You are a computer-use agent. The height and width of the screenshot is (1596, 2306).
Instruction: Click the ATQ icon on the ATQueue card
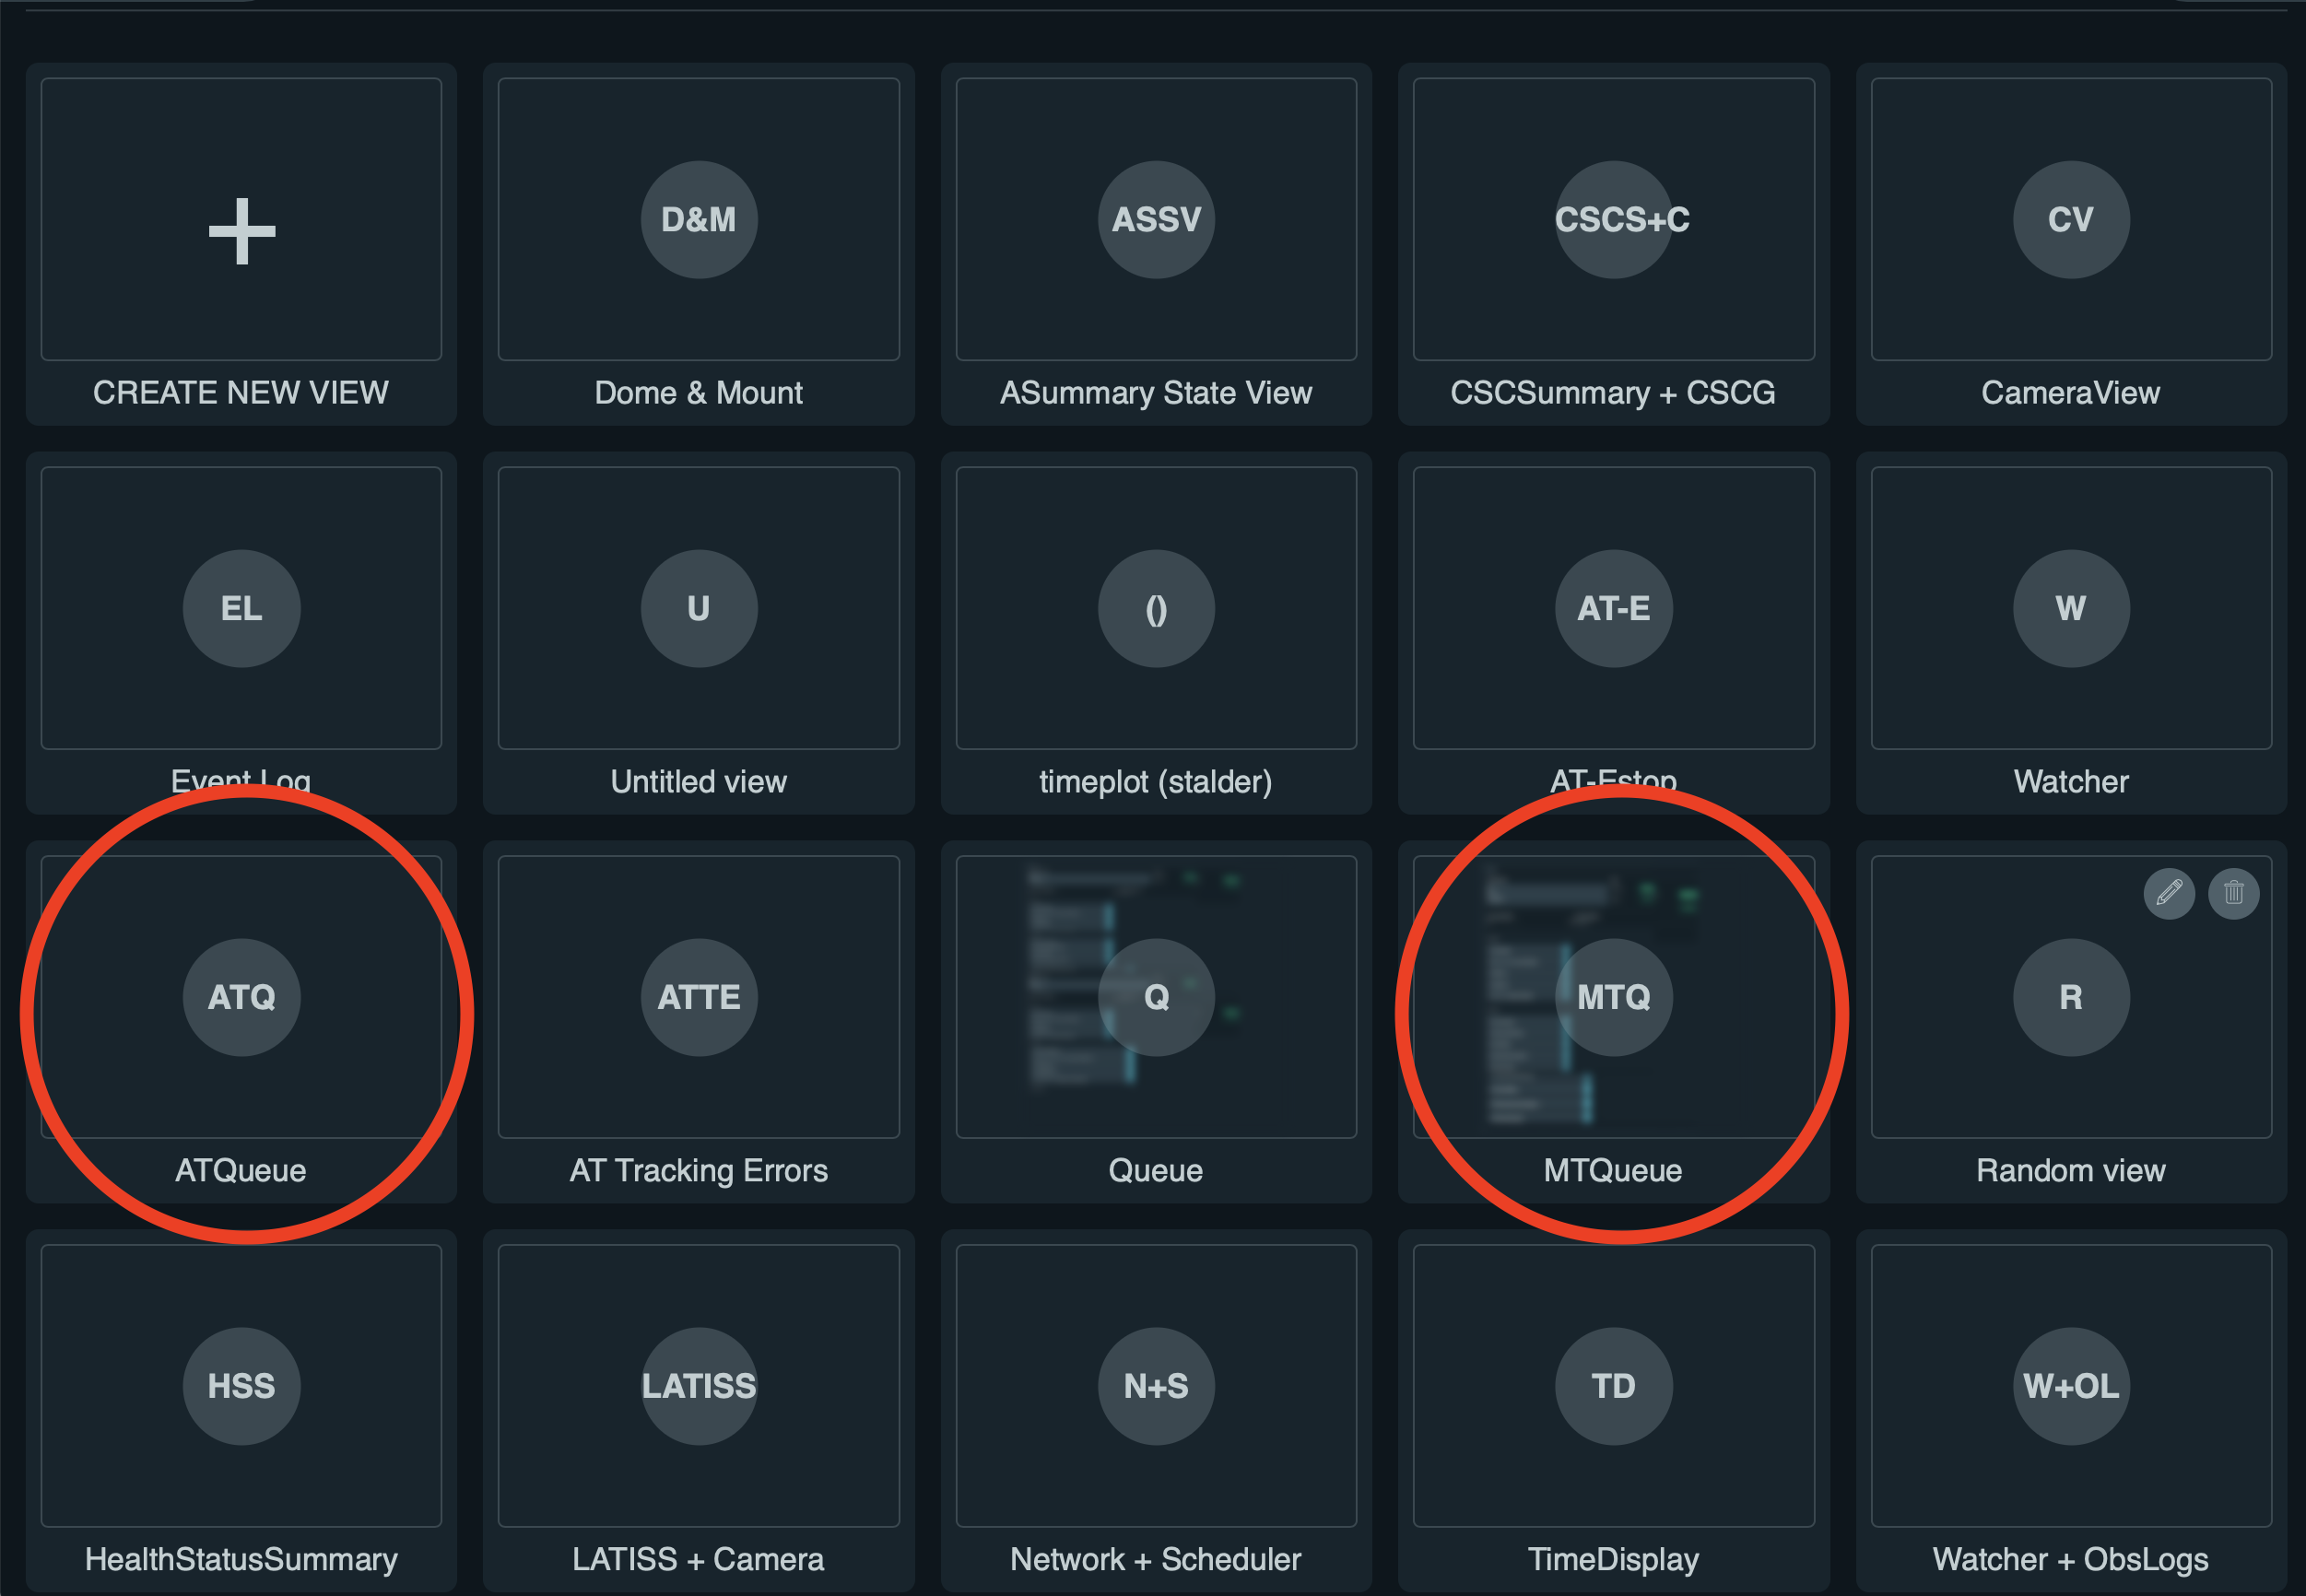(241, 996)
